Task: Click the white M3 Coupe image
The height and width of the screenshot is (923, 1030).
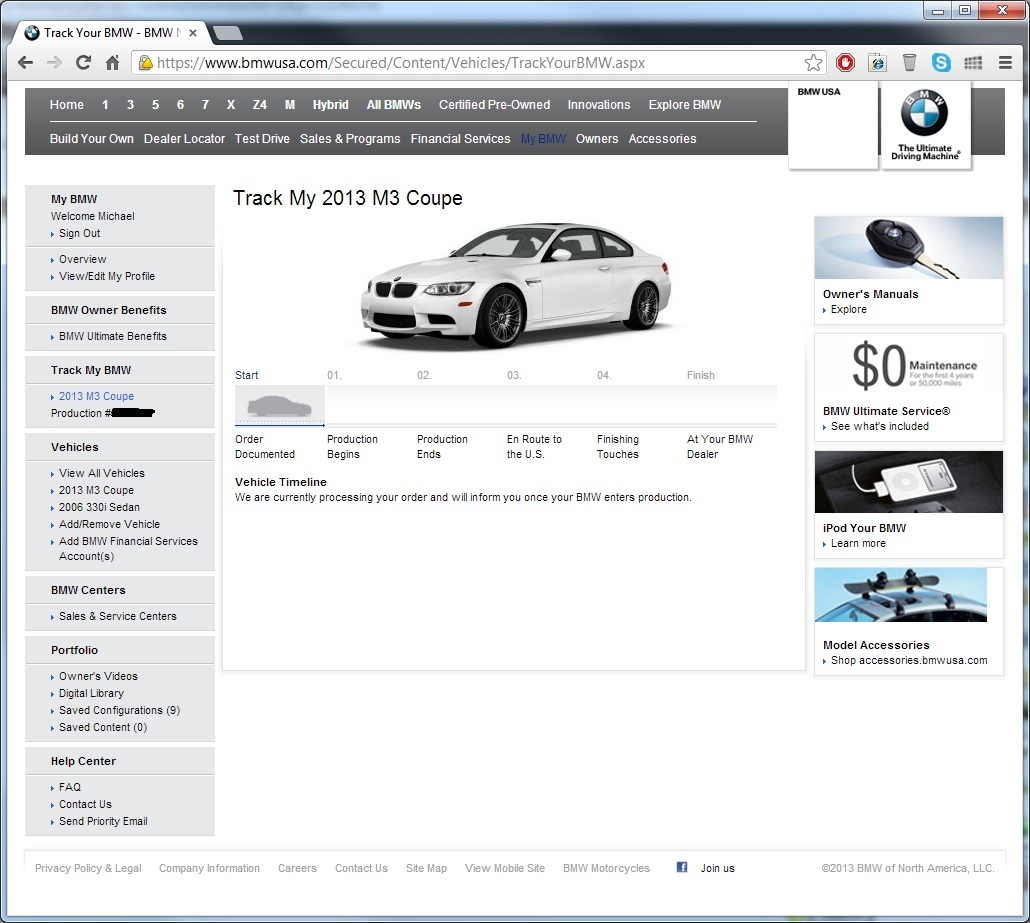Action: point(516,284)
